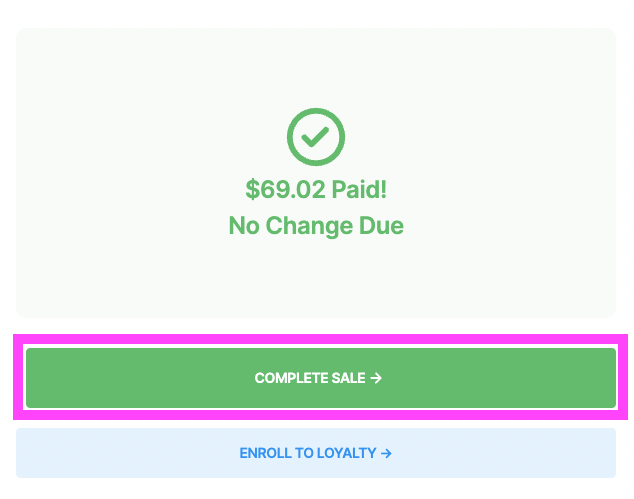Screen dimensions: 634x499
Task: Click the $69.02 amount in the confirmation
Action: tap(285, 189)
